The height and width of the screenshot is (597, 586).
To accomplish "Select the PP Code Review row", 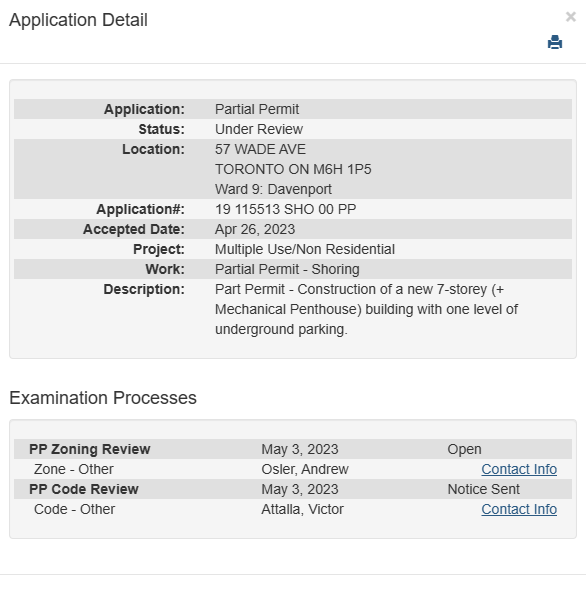I will coord(293,489).
